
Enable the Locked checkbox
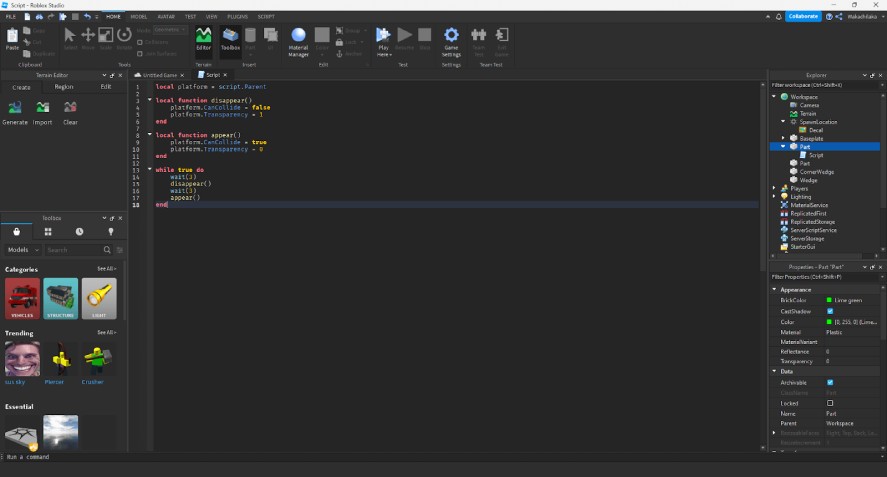coord(830,403)
